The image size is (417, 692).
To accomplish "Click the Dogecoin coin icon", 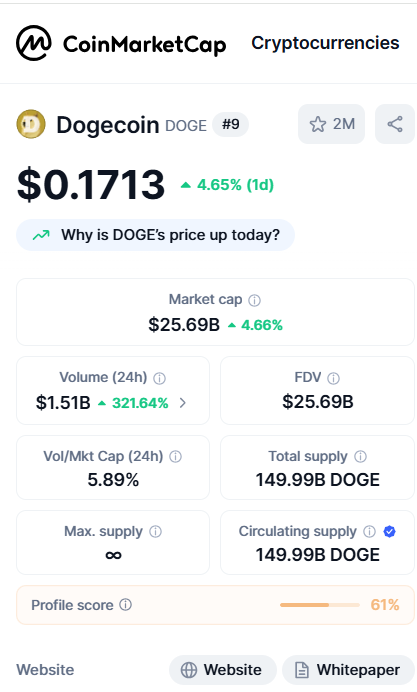I will (x=31, y=124).
